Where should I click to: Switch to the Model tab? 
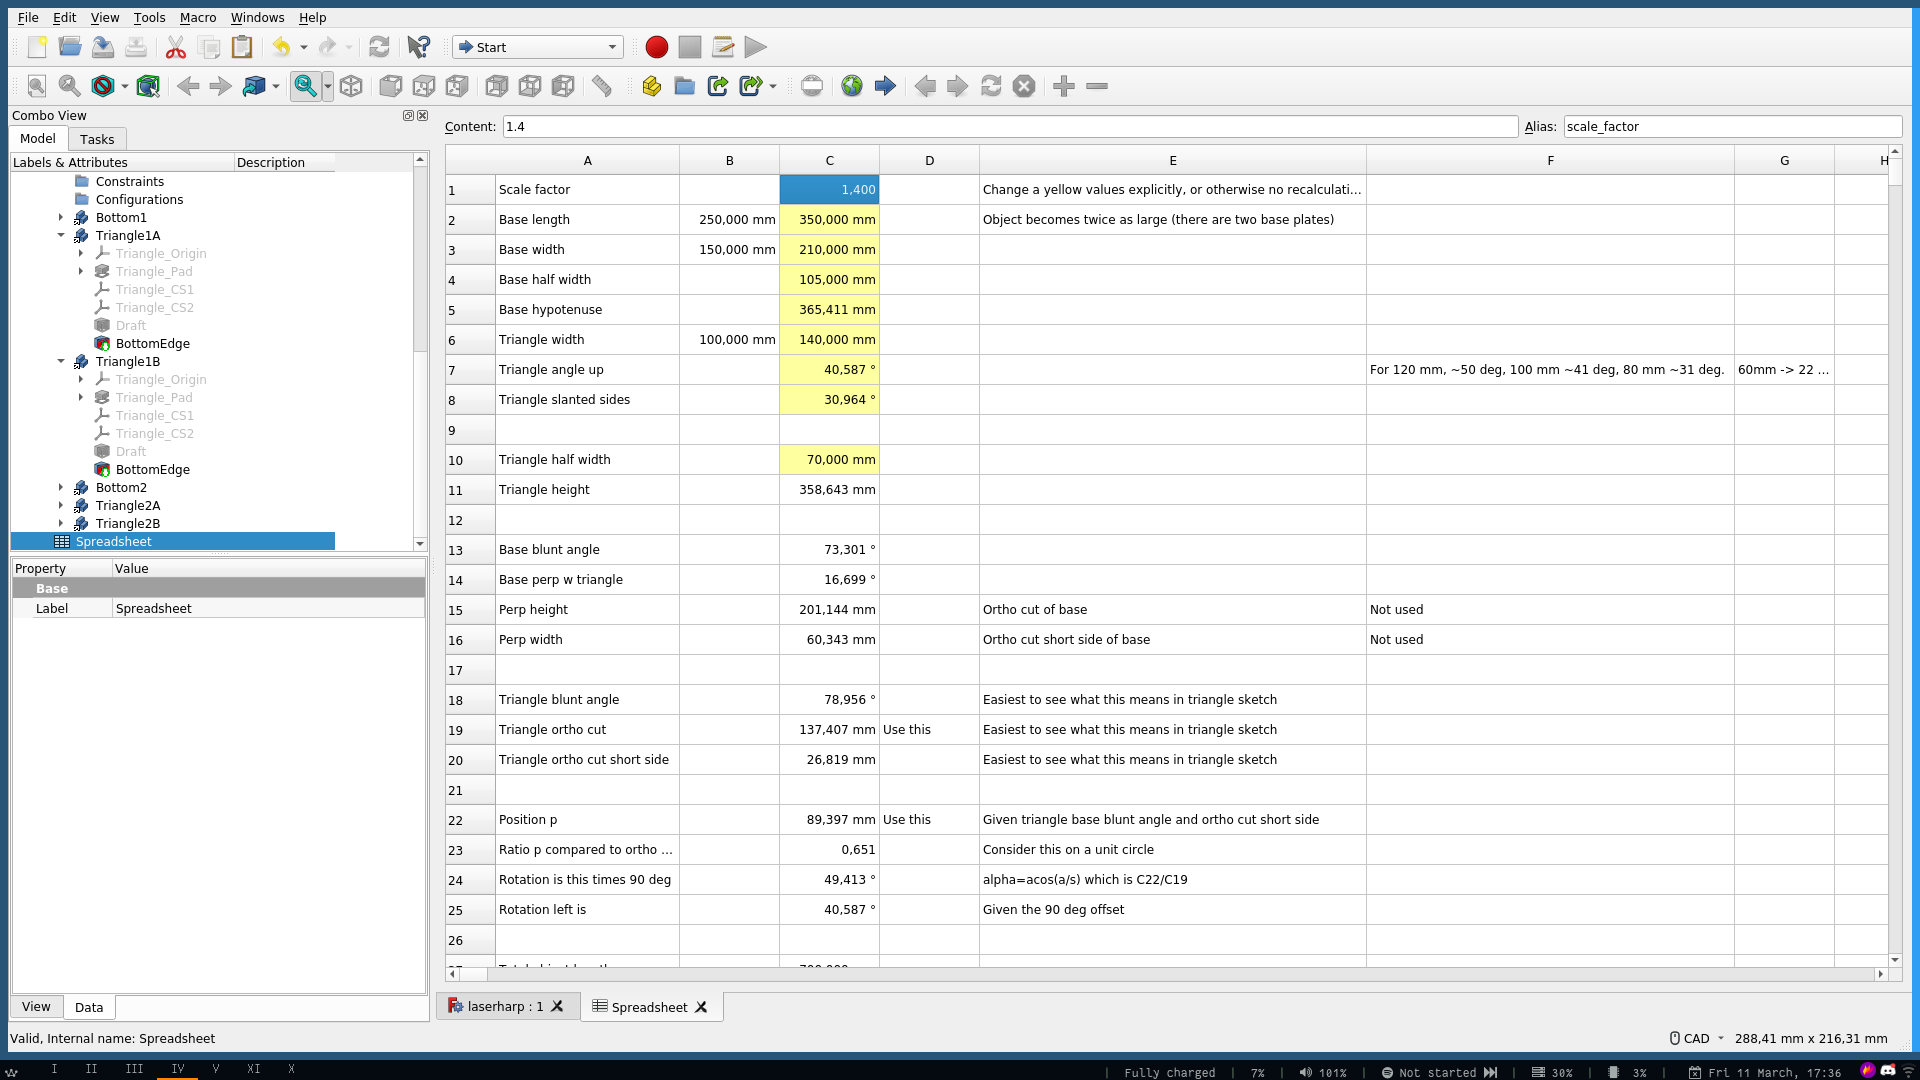point(38,138)
